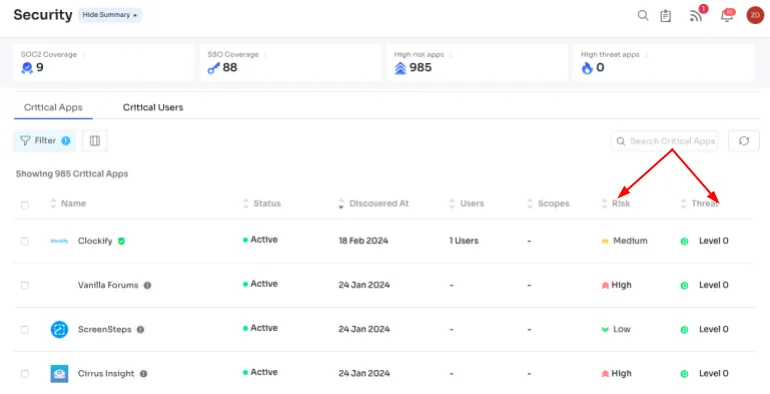Open the Vanilla Forums app name link
Viewport: 770px width, 394px height.
coord(108,285)
